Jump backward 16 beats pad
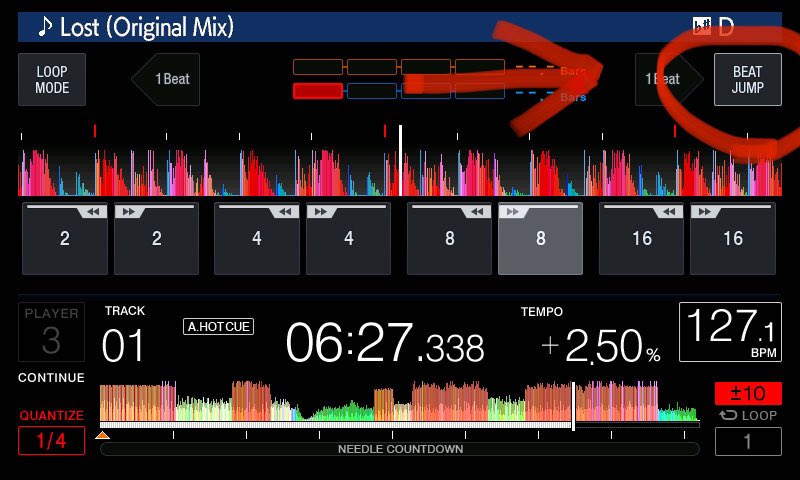The image size is (800, 480). coord(641,238)
